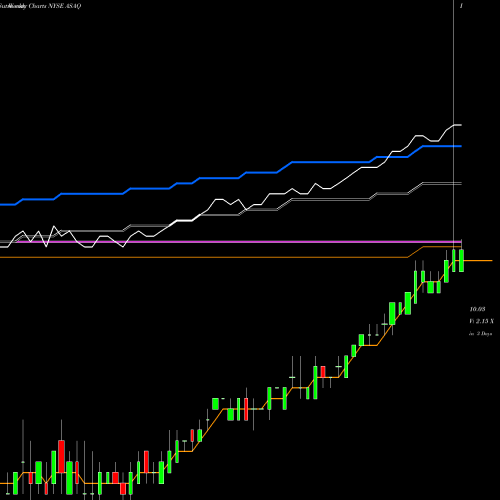Click the "2.15 X" volume text
This screenshot has height=500, width=500.
pos(485,321)
